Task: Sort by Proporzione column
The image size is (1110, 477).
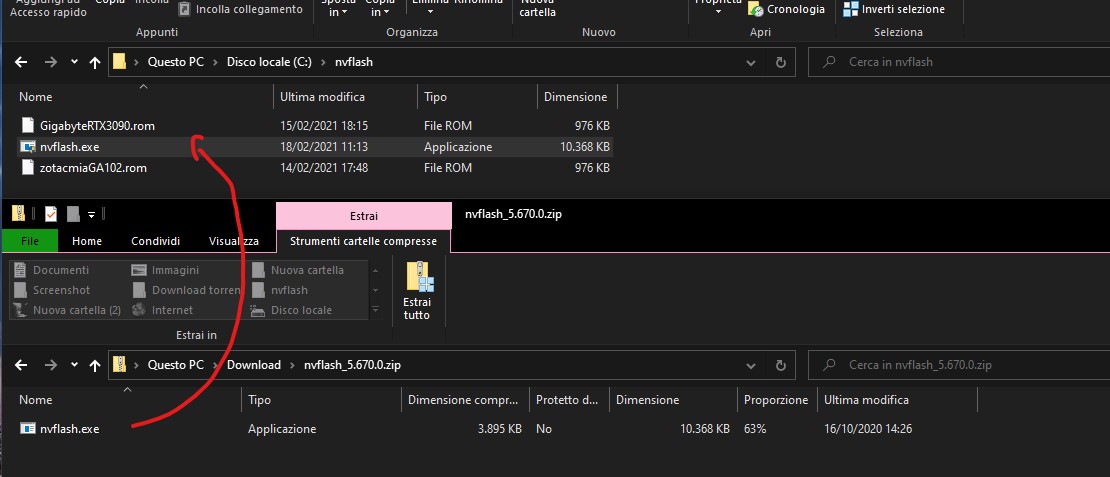Action: coord(776,401)
